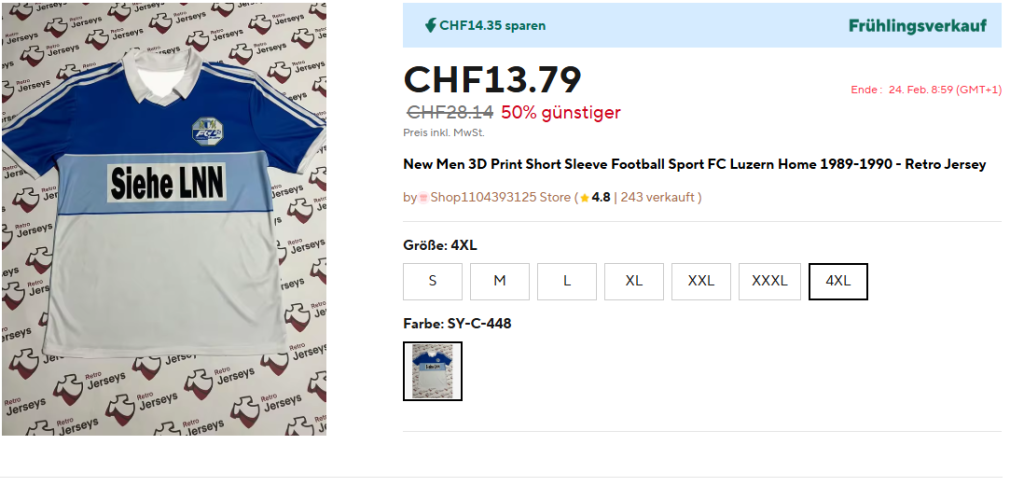Pick size L

coord(566,281)
